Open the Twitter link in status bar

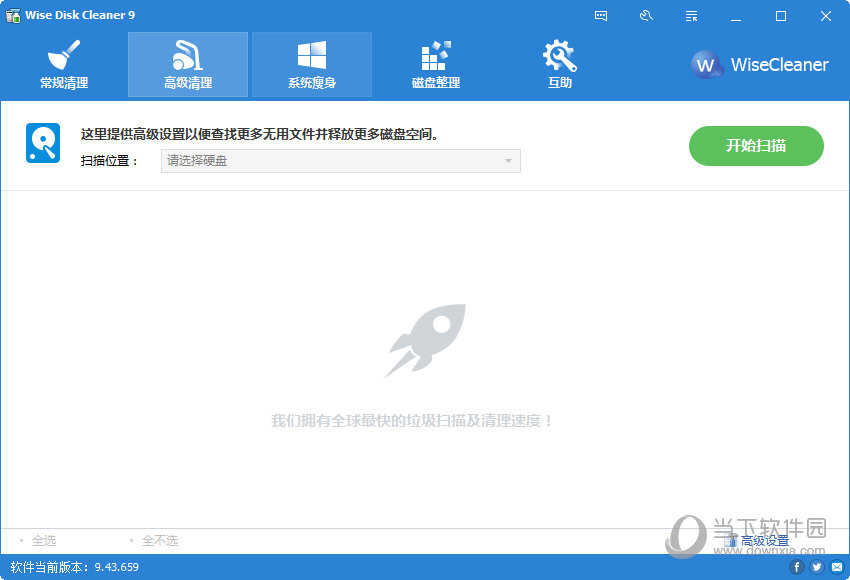pos(817,567)
